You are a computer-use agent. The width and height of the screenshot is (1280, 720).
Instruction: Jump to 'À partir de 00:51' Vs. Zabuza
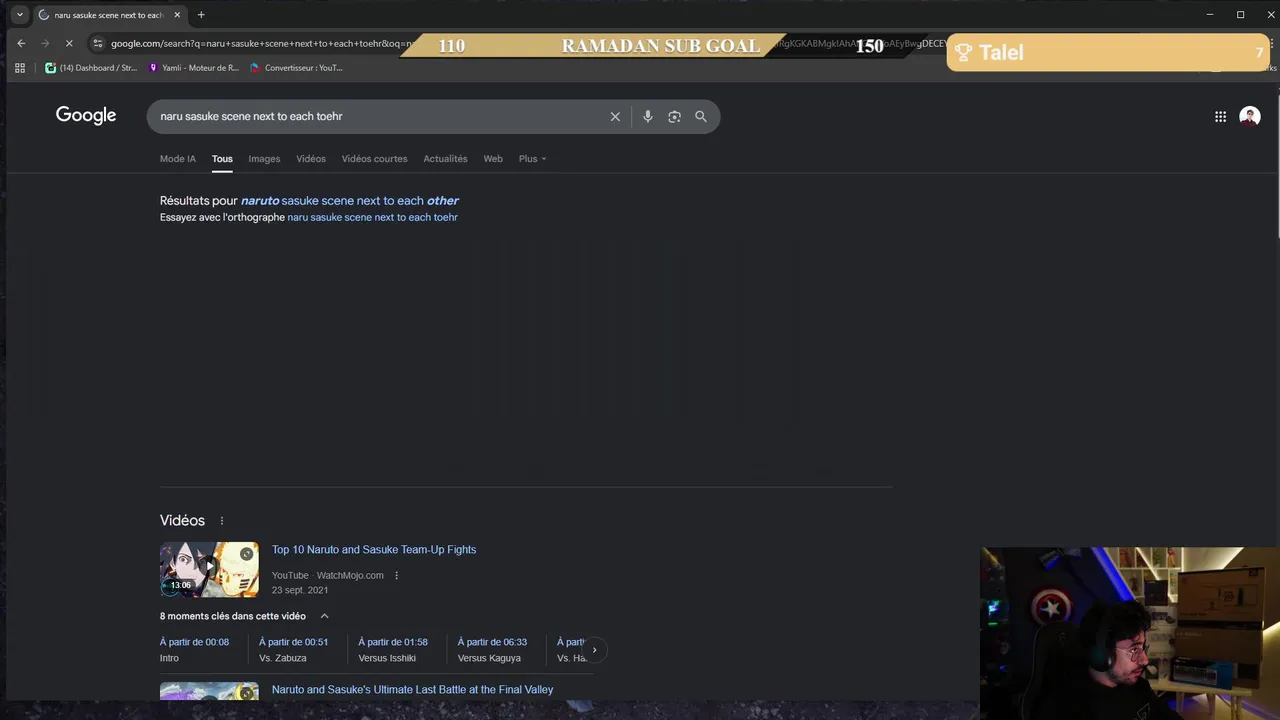point(293,650)
